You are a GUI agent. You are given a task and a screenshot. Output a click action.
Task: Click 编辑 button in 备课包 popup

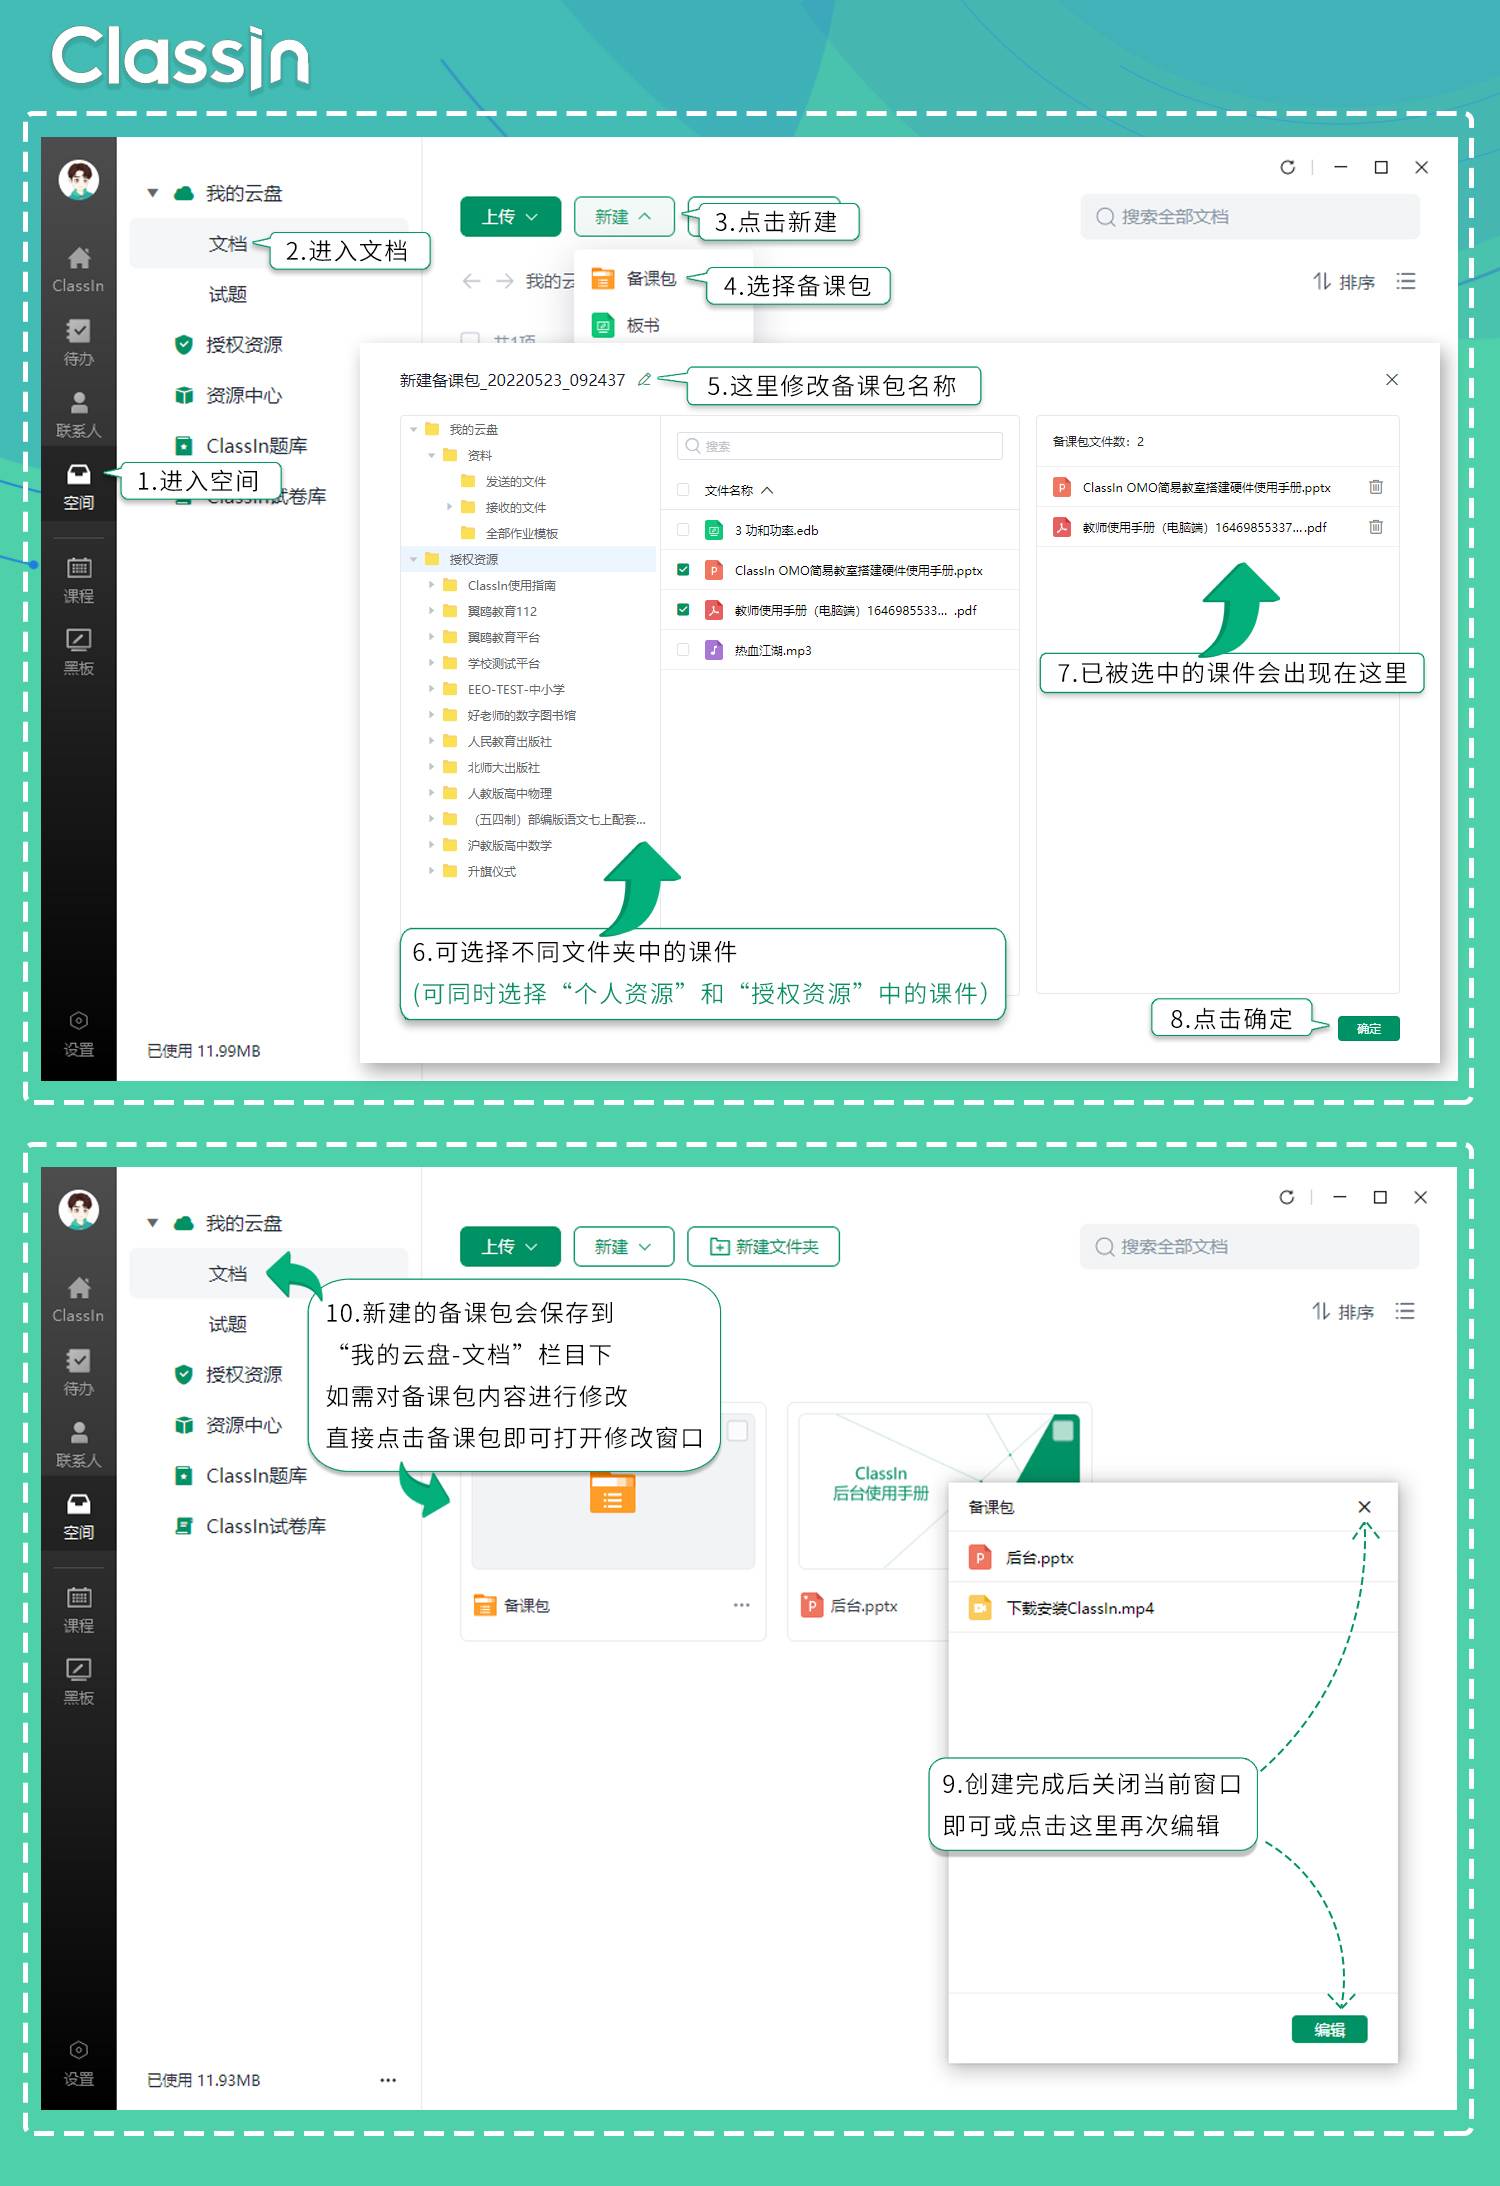point(1329,2029)
